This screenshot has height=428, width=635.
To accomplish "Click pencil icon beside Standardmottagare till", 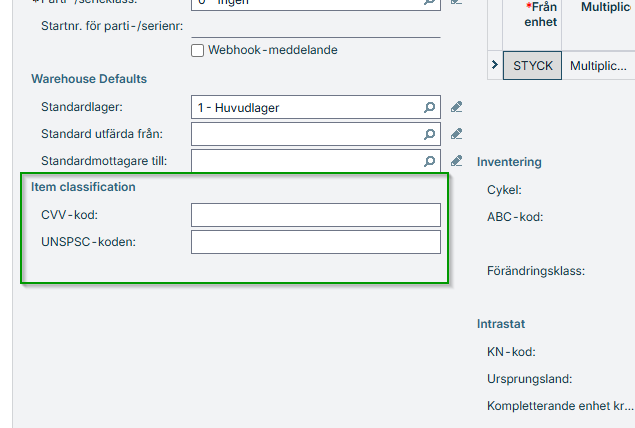I will (457, 160).
